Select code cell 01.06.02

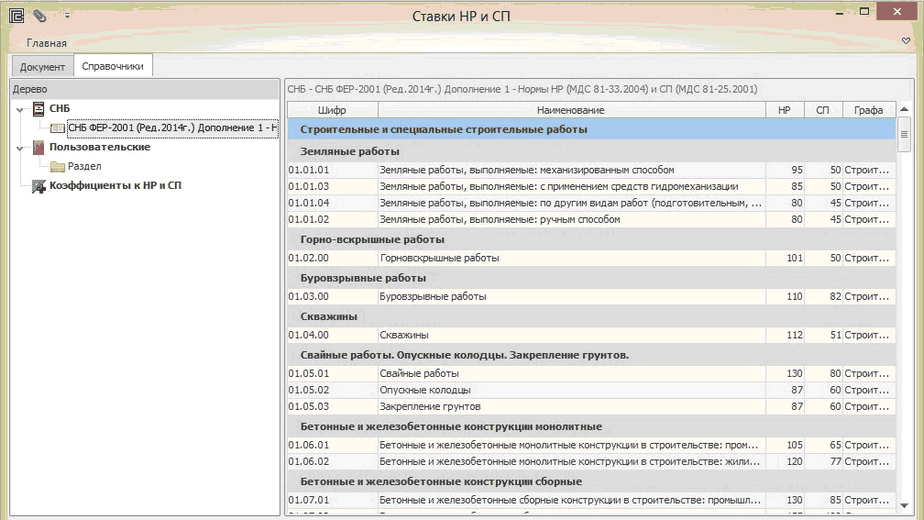332,461
